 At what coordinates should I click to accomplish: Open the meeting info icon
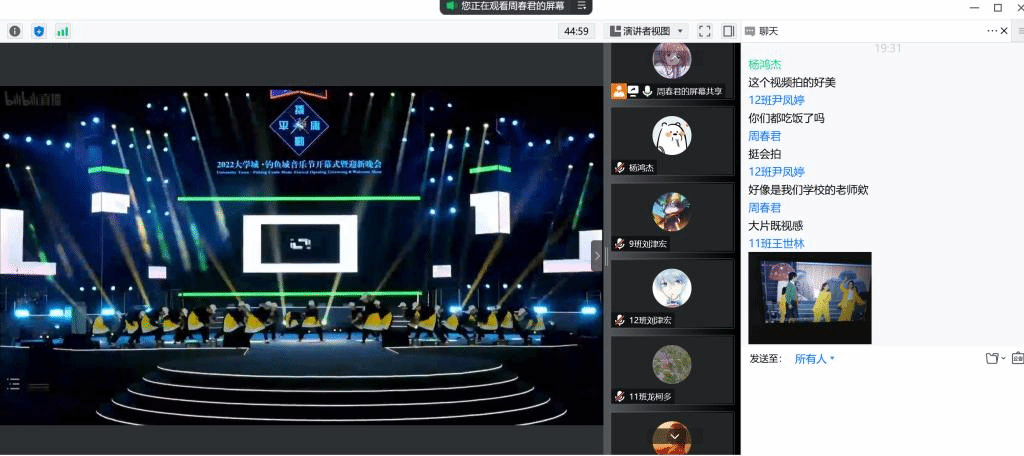tap(14, 31)
